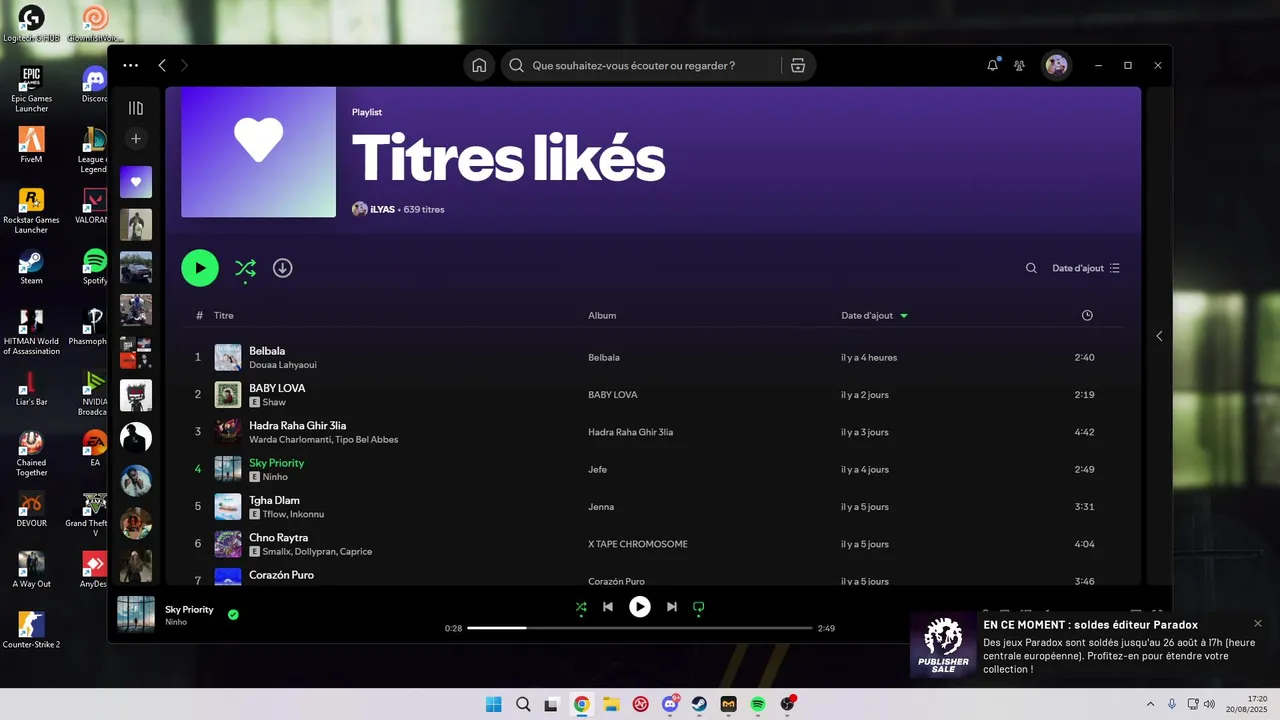Sort by duration clock icon
Image resolution: width=1280 pixels, height=720 pixels.
[x=1087, y=315]
